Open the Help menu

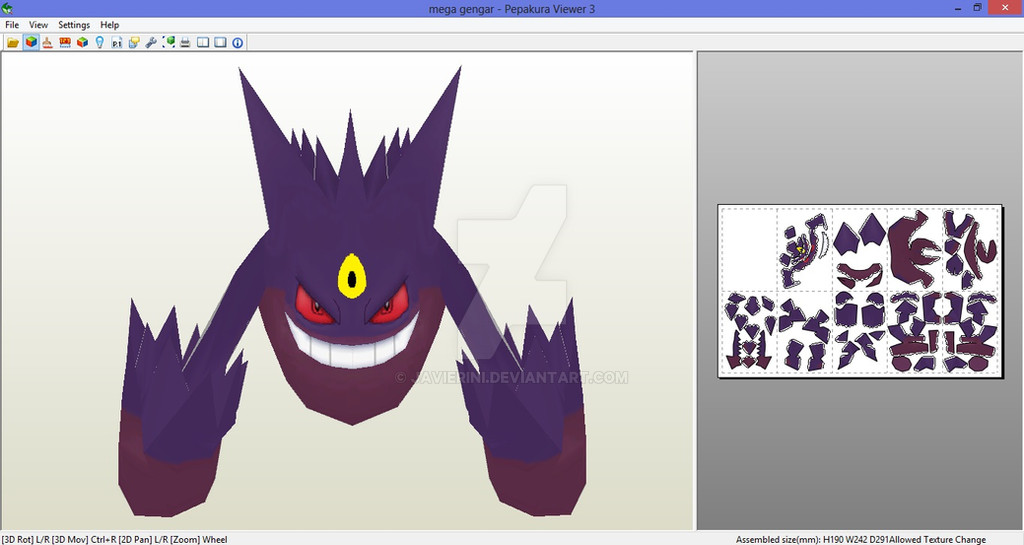tap(110, 25)
